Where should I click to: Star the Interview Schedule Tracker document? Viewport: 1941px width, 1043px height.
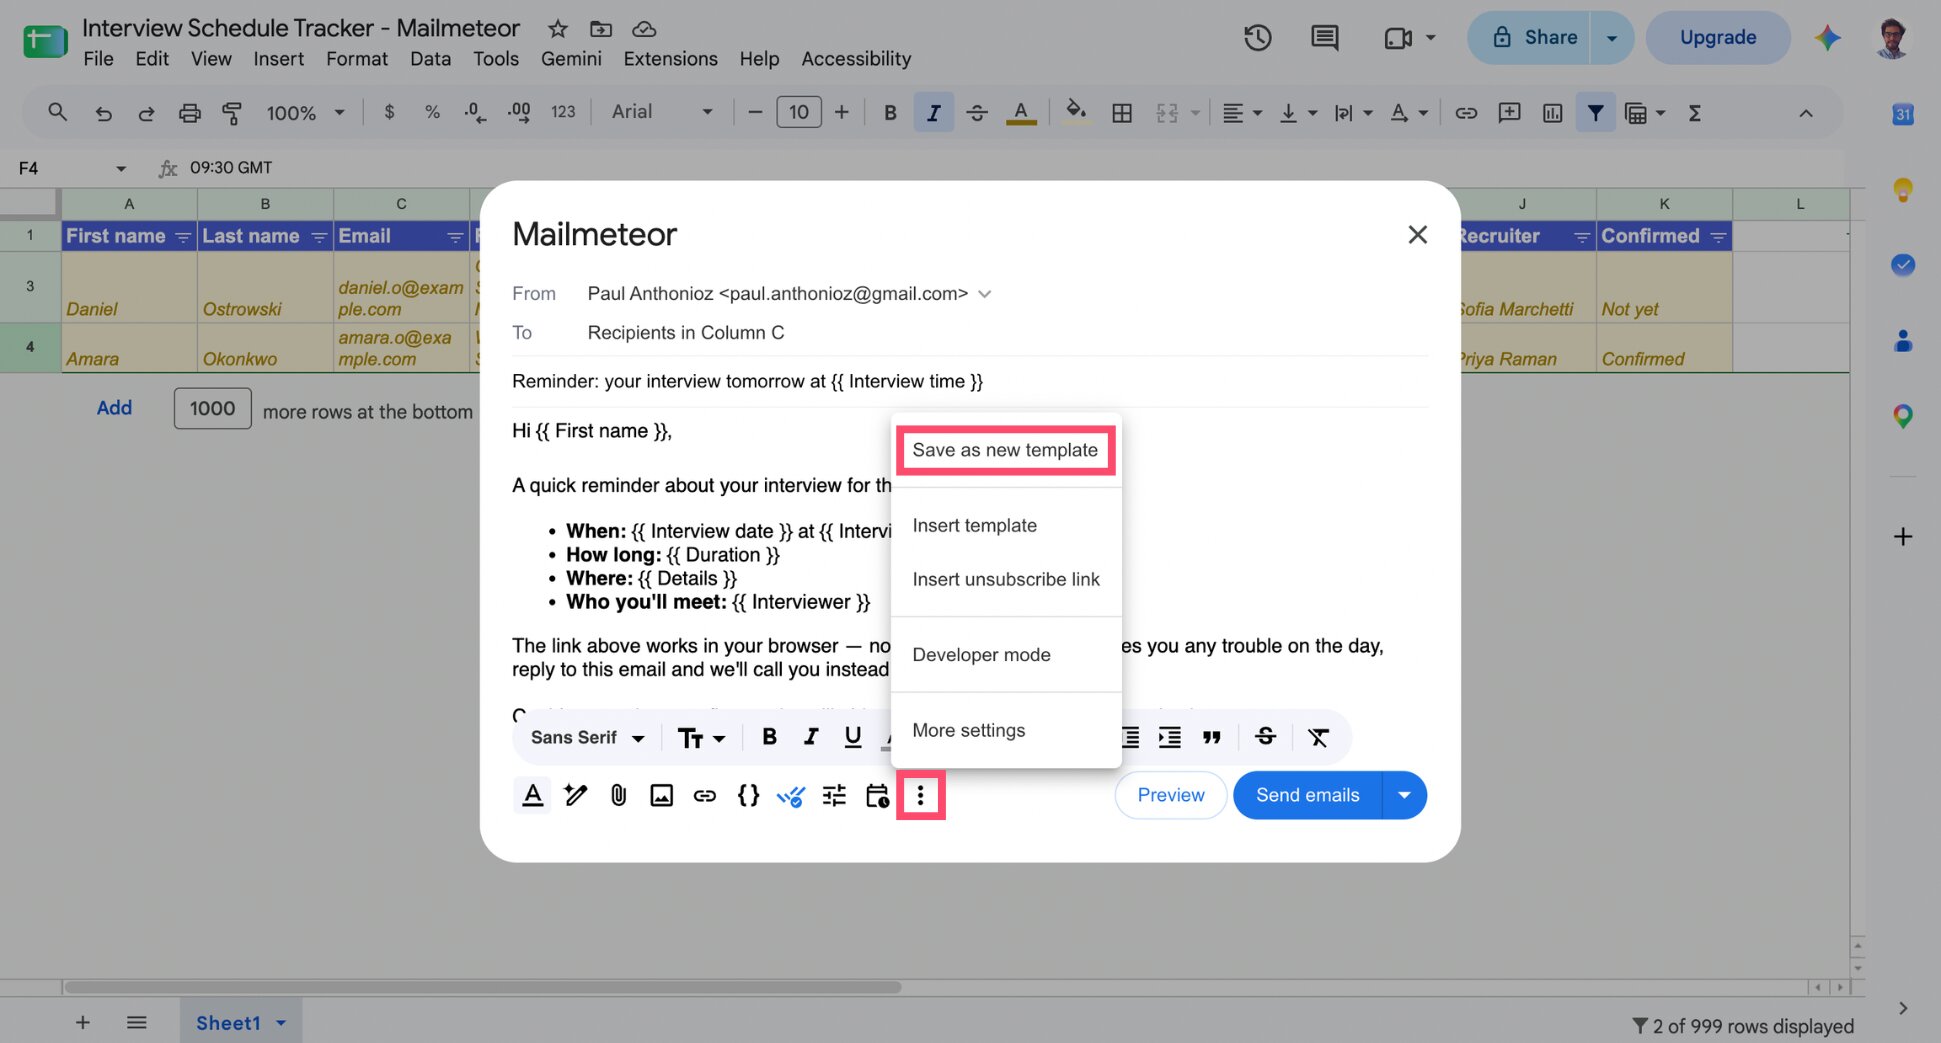click(558, 28)
